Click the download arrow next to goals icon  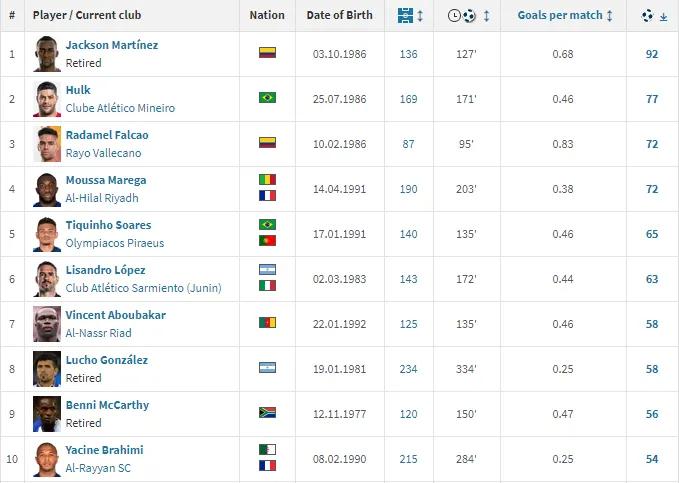(663, 17)
